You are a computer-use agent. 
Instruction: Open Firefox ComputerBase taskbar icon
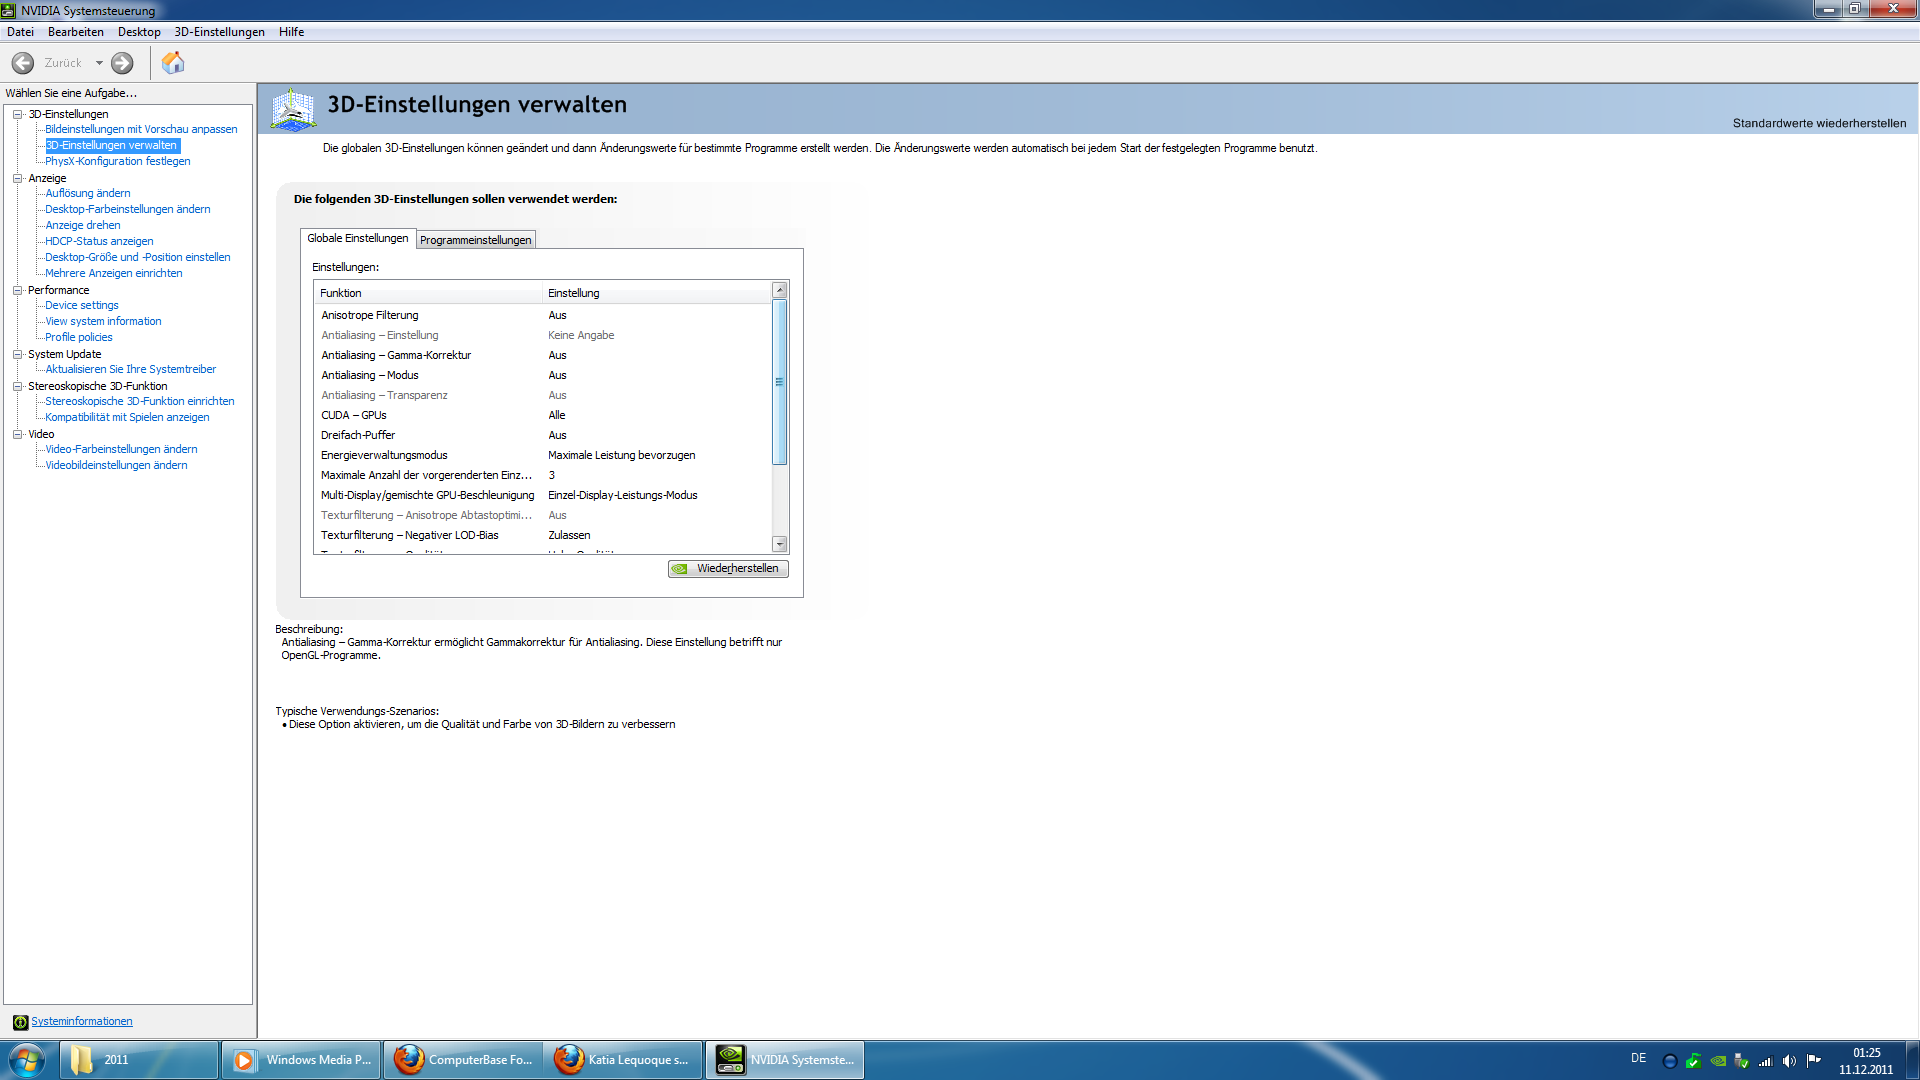463,1060
